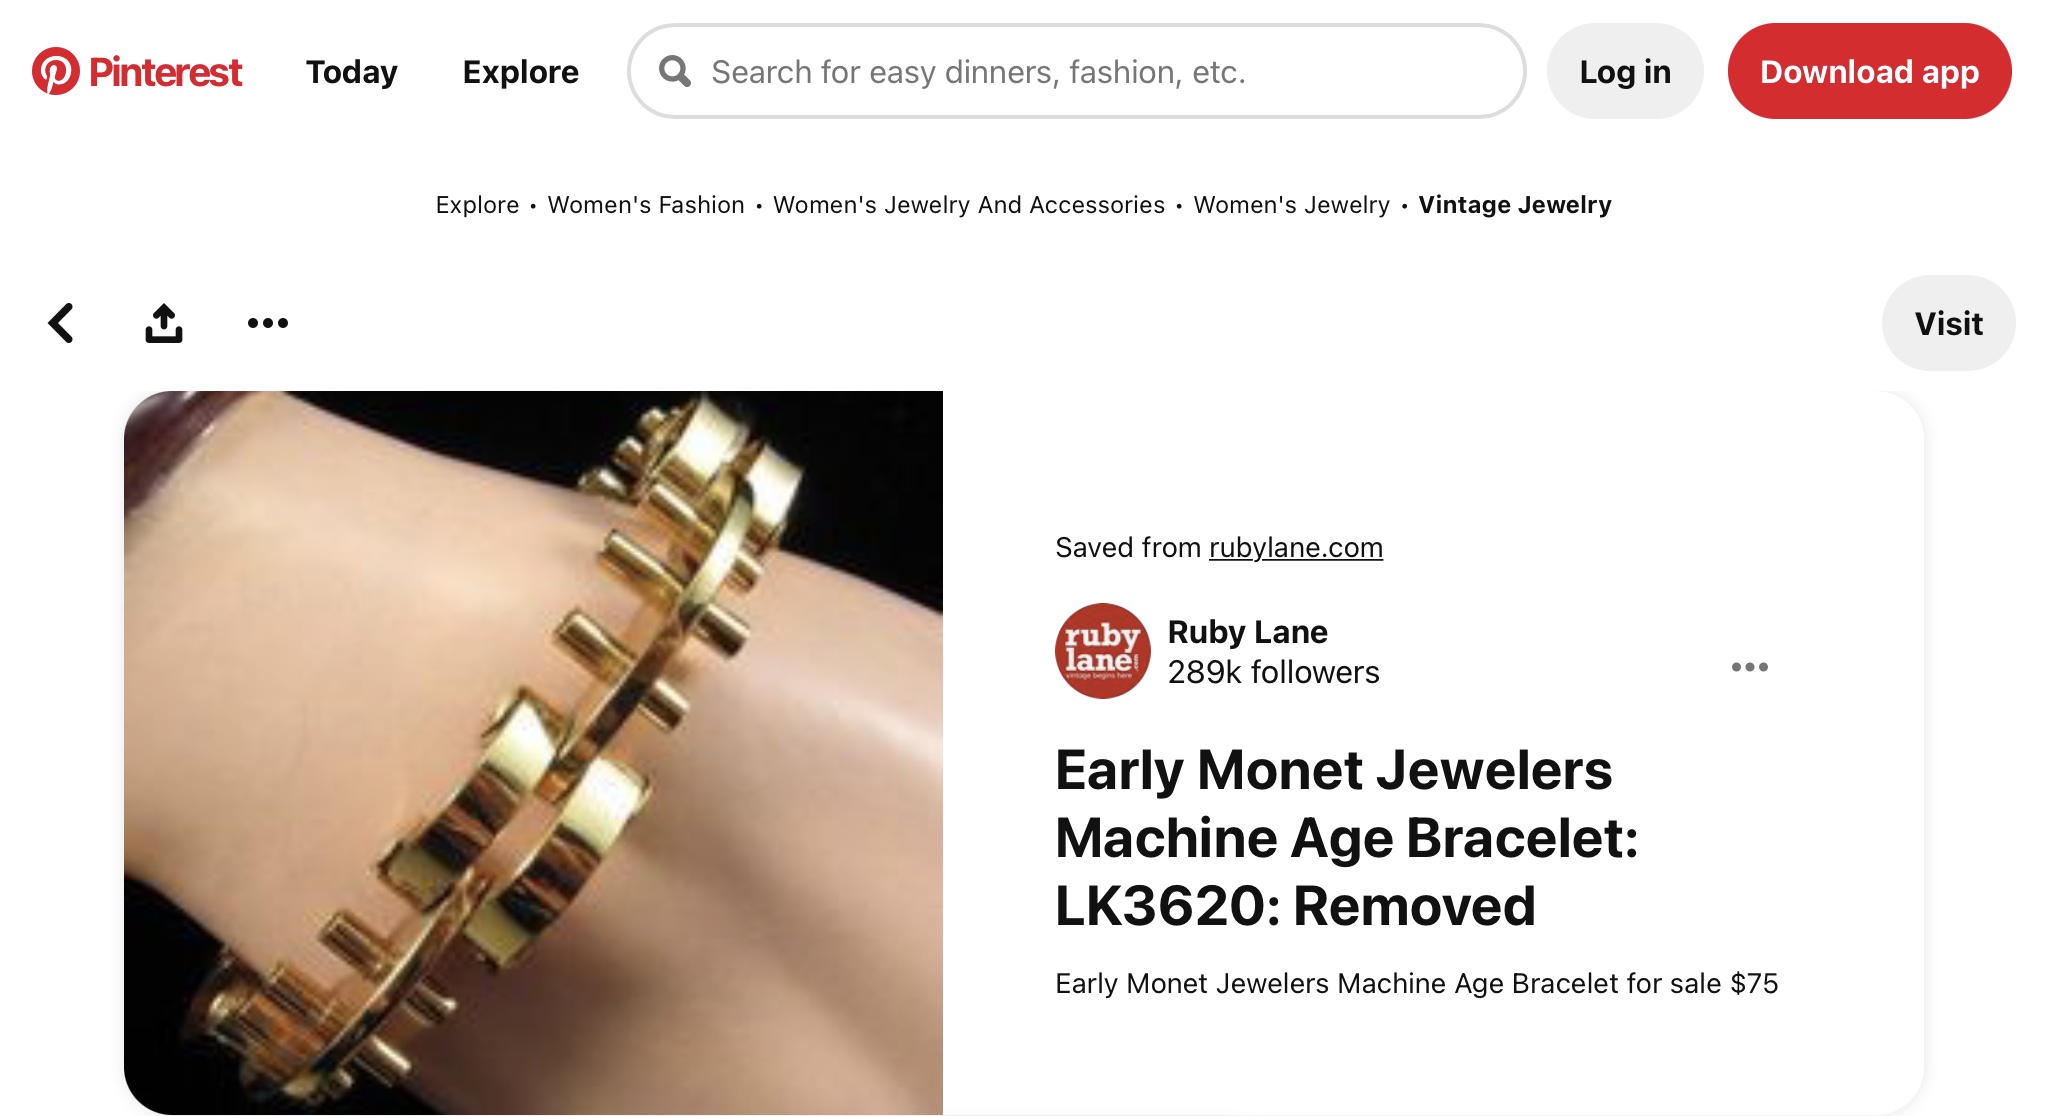Click the gold bracelet pin image
Viewport: 2048px width, 1116px height.
tap(533, 752)
